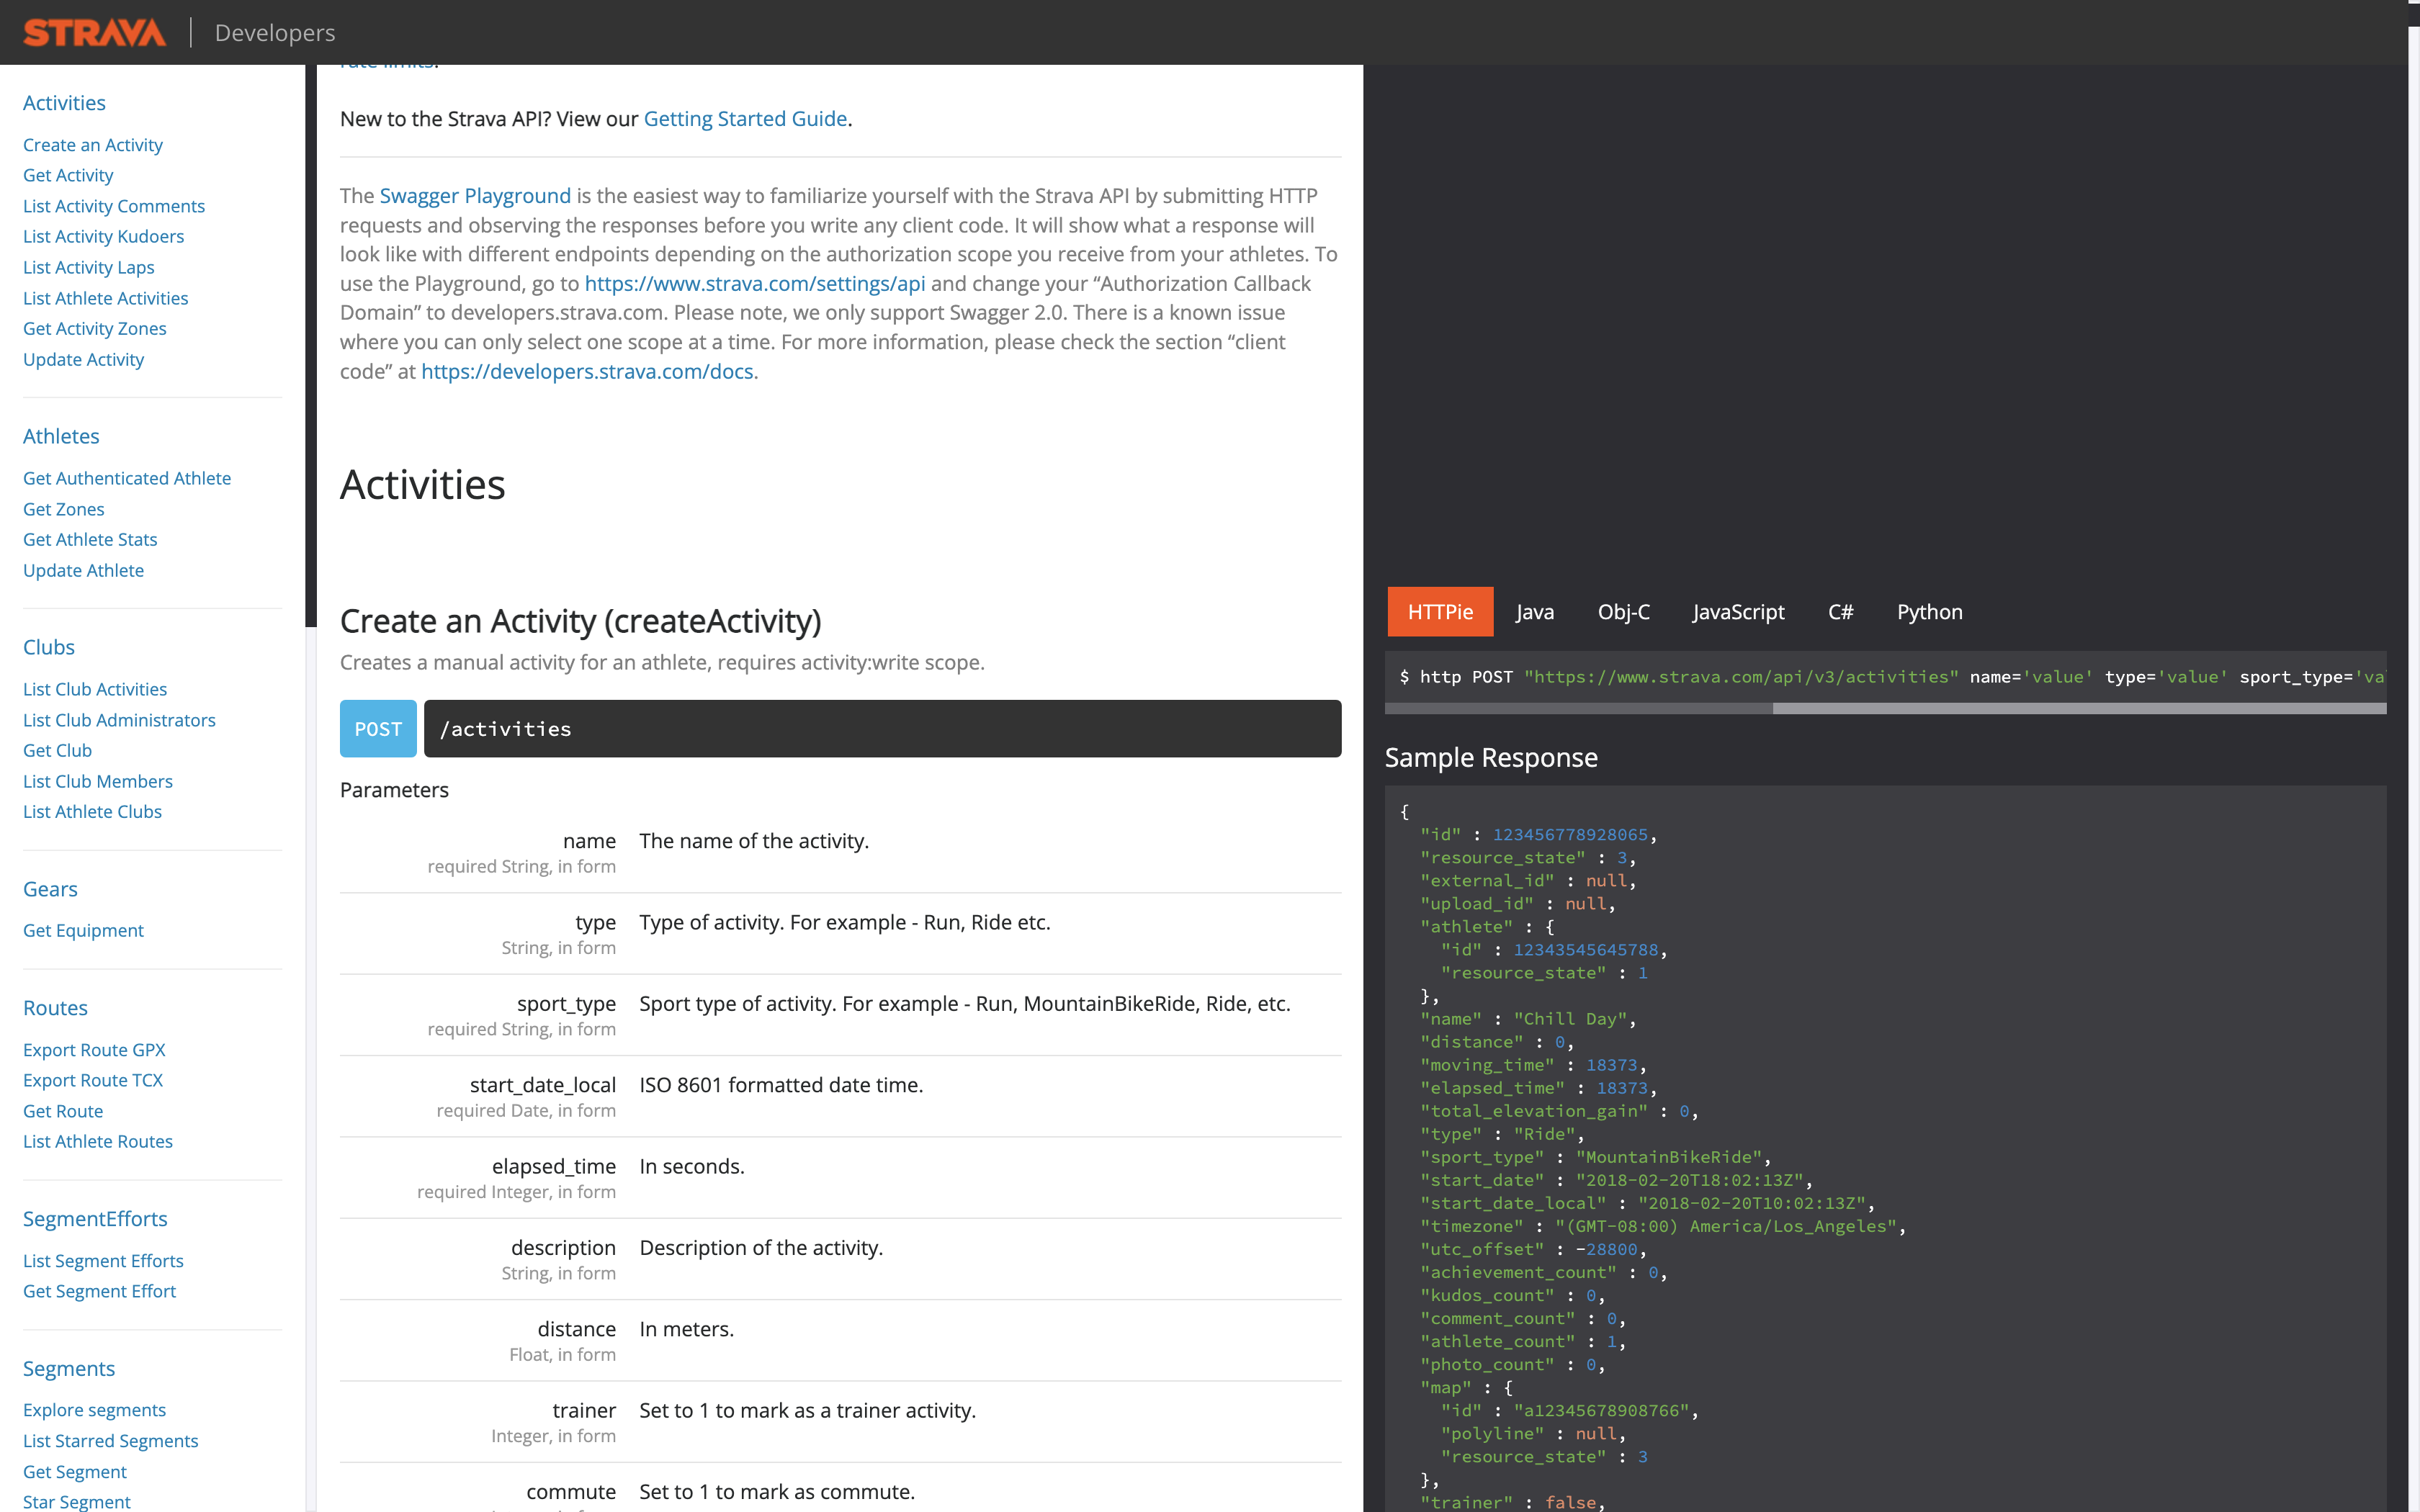Screen dimensions: 2420x1512
Task: Open the Getting Started Guide link
Action: (745, 118)
